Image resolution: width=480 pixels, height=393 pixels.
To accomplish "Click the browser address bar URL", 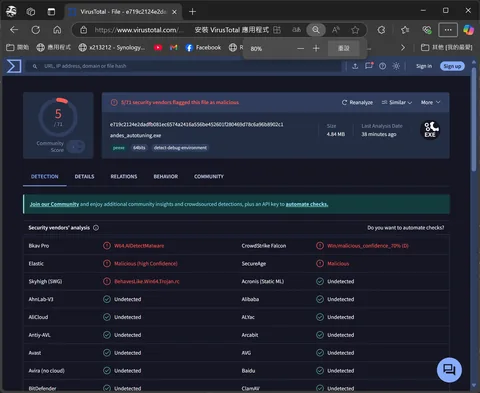I will [139, 30].
